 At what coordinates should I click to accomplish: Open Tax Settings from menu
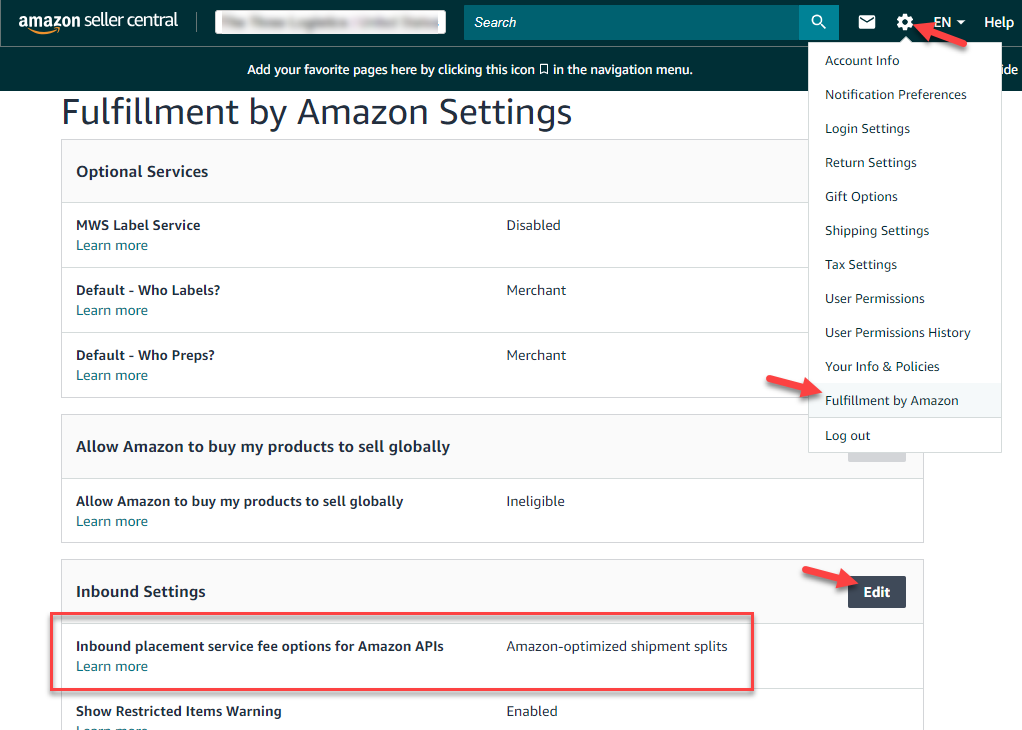(x=860, y=264)
